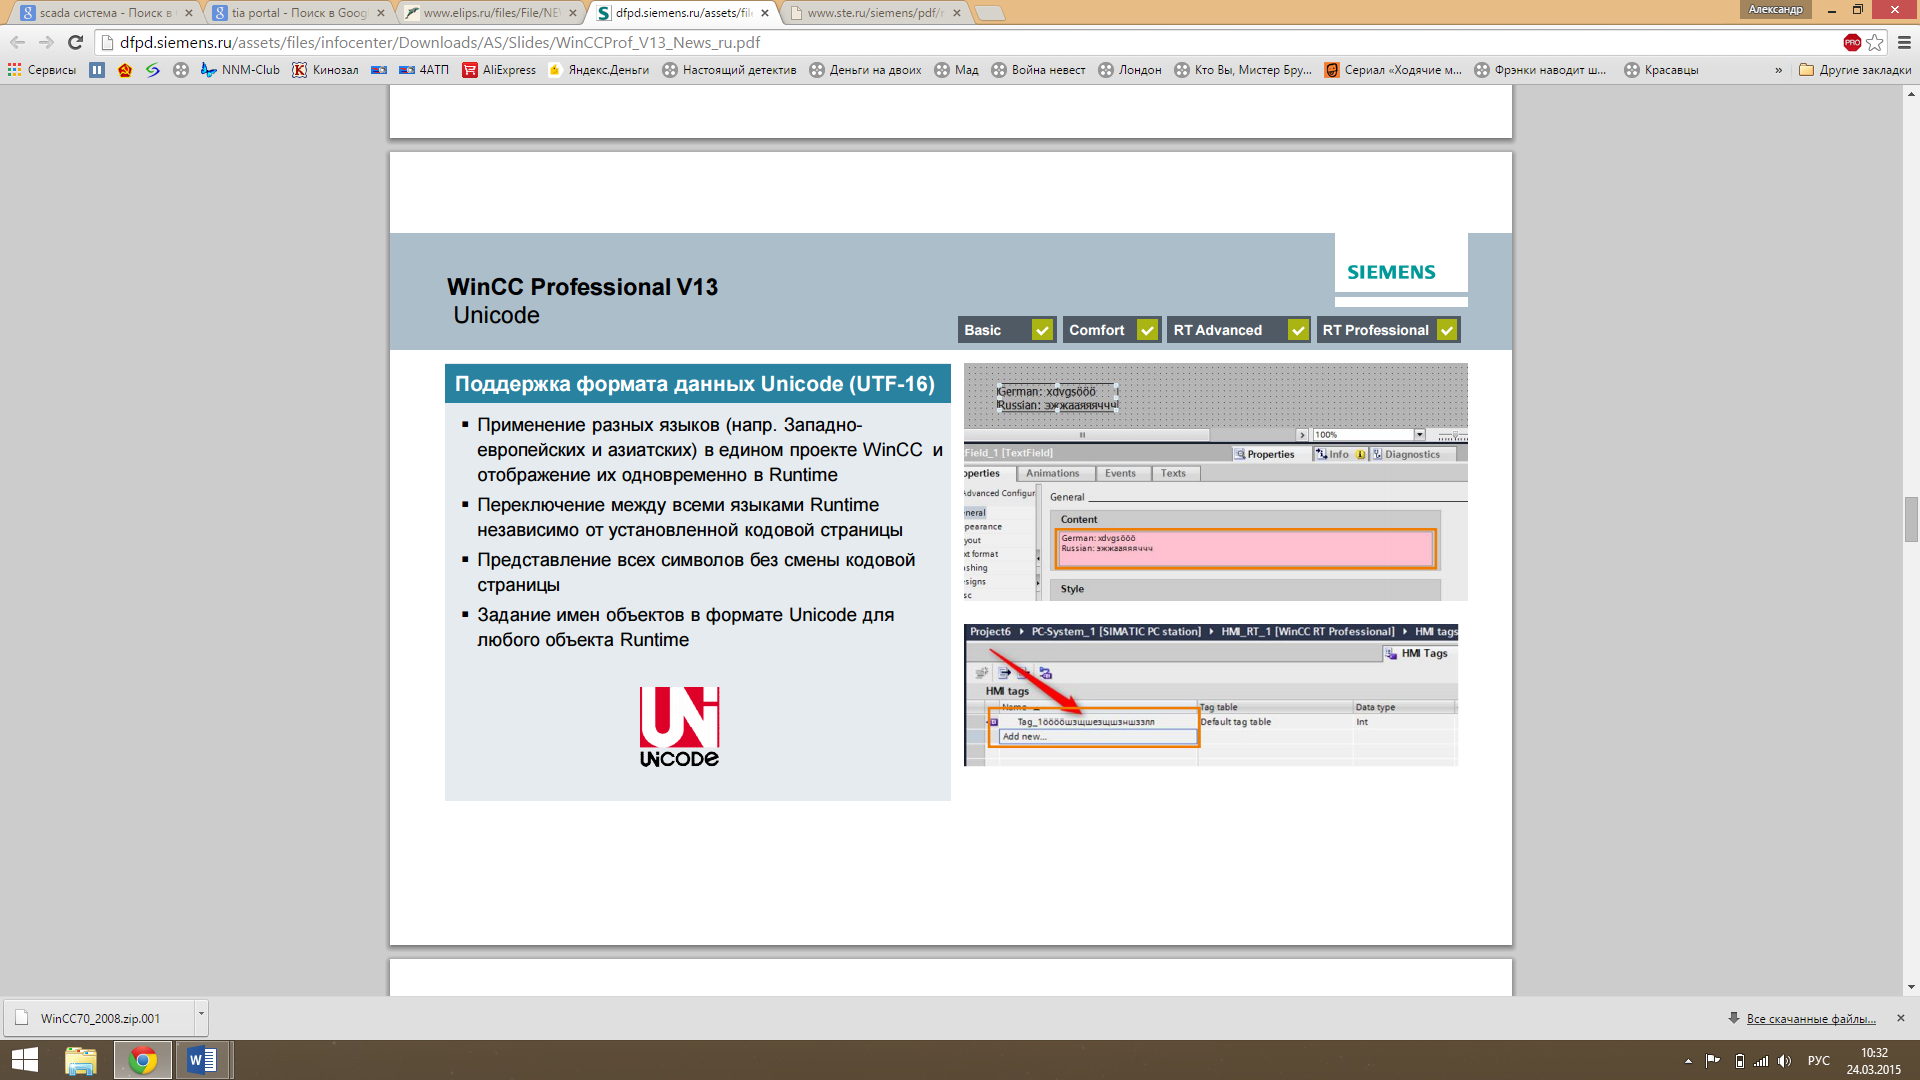
Task: Click the Comfort checkmark box on slide
Action: coord(1147,330)
